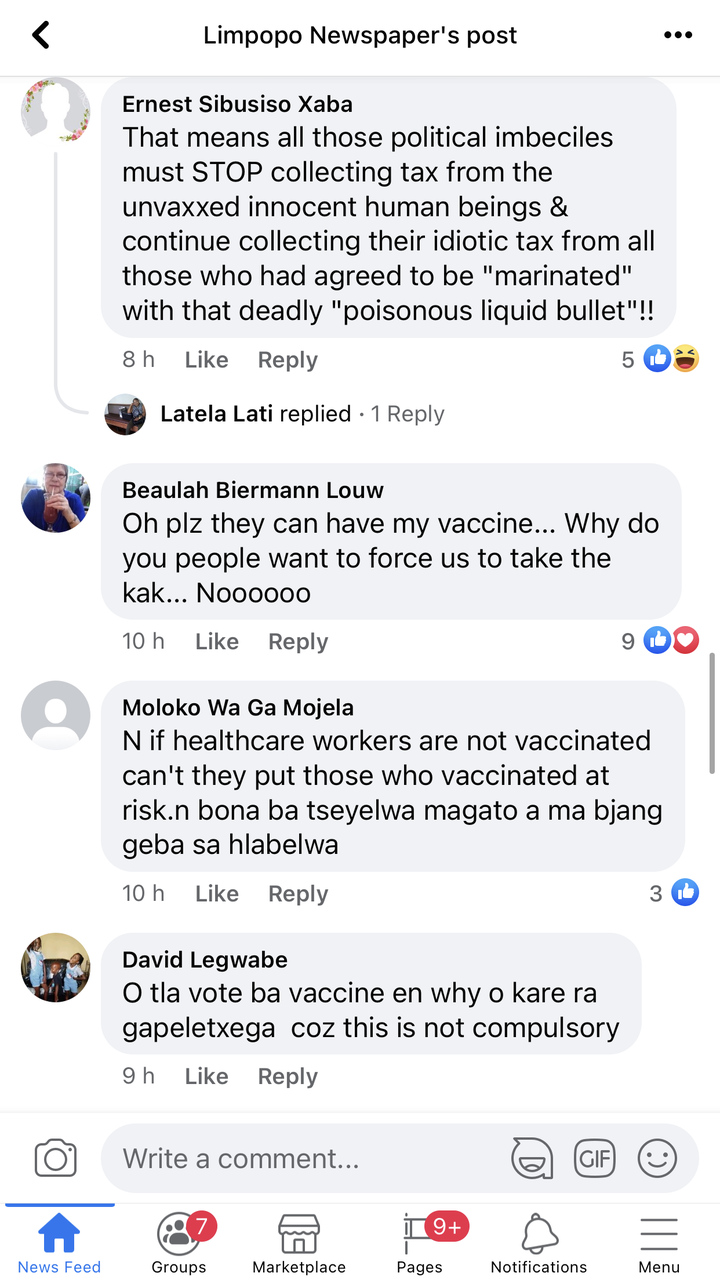Like Moloko Wa Ga Mojela's comment
The width and height of the screenshot is (720, 1280).
point(217,893)
